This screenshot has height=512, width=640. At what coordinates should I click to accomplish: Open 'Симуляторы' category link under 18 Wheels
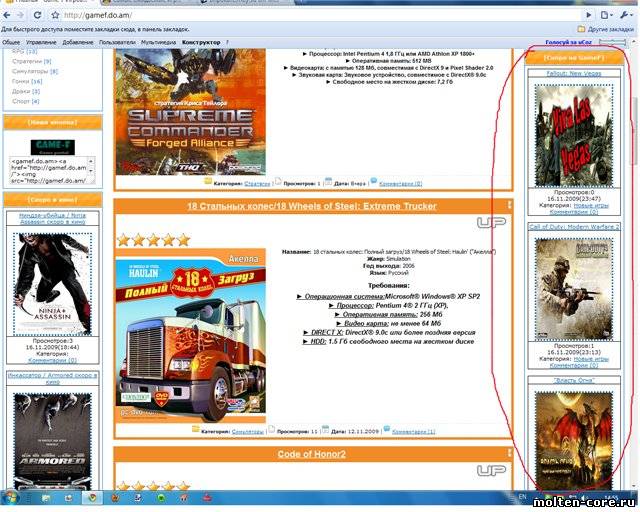pyautogui.click(x=248, y=432)
